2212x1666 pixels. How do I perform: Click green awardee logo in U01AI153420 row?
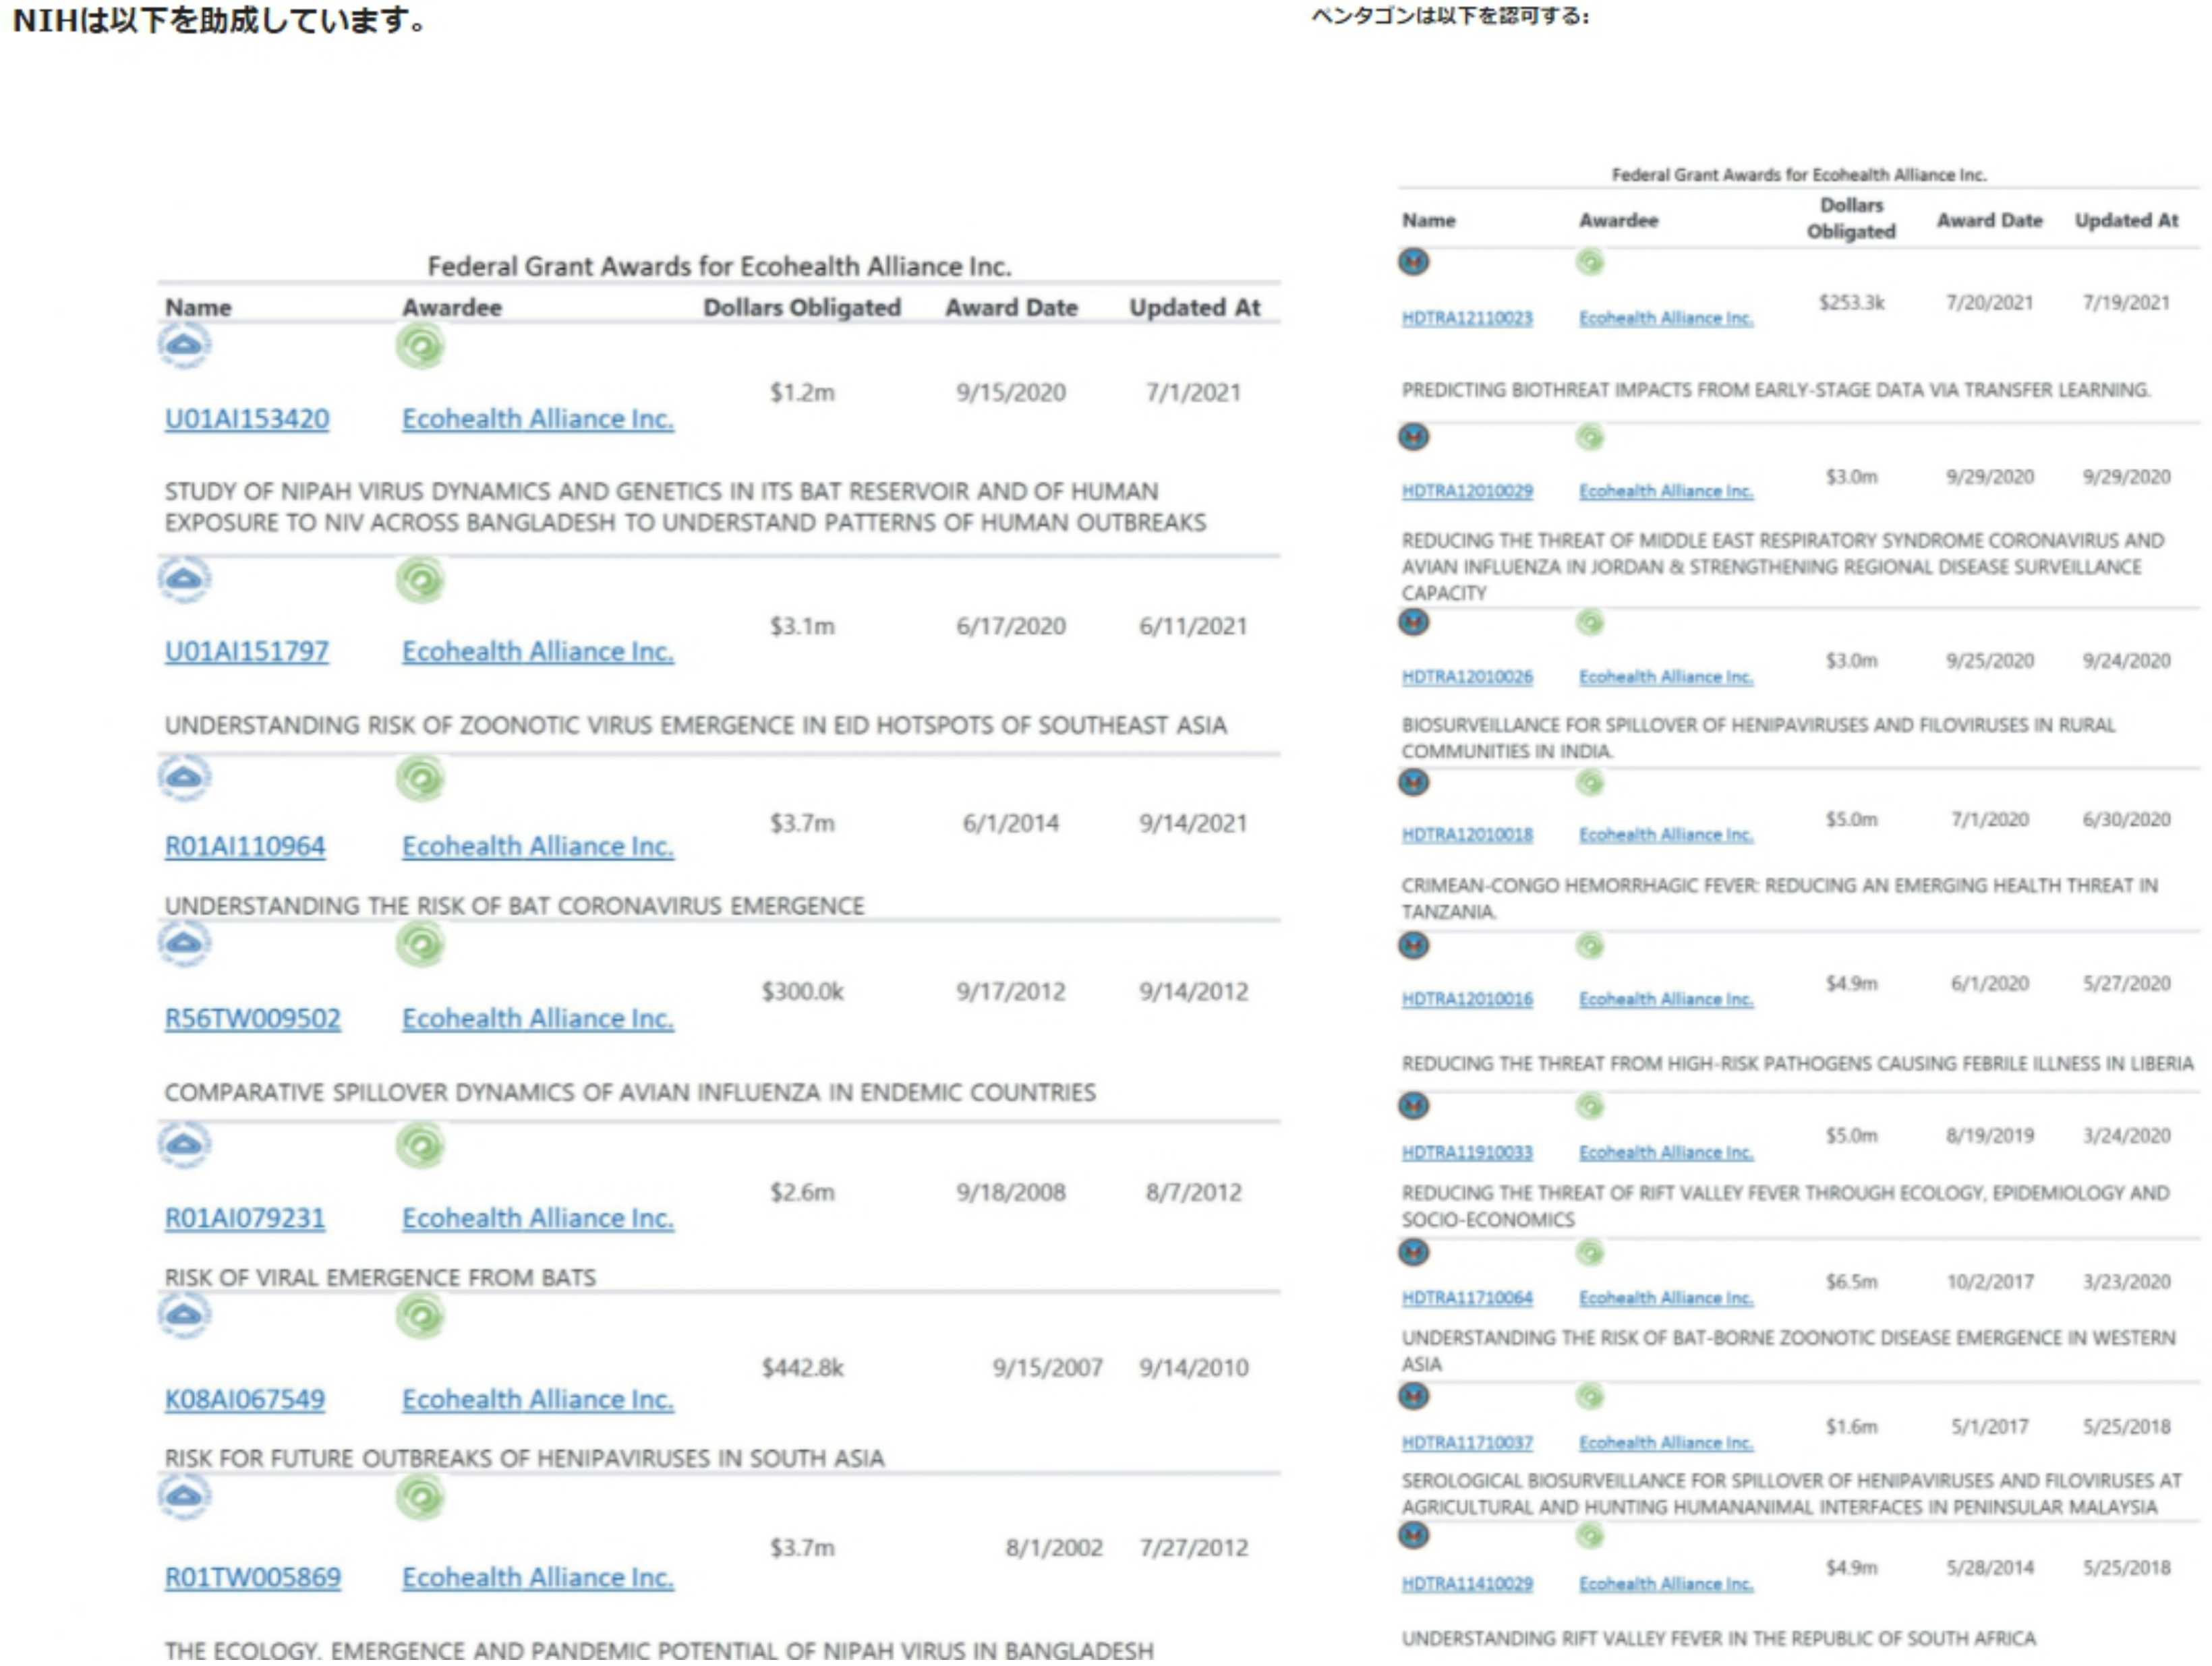click(x=420, y=347)
